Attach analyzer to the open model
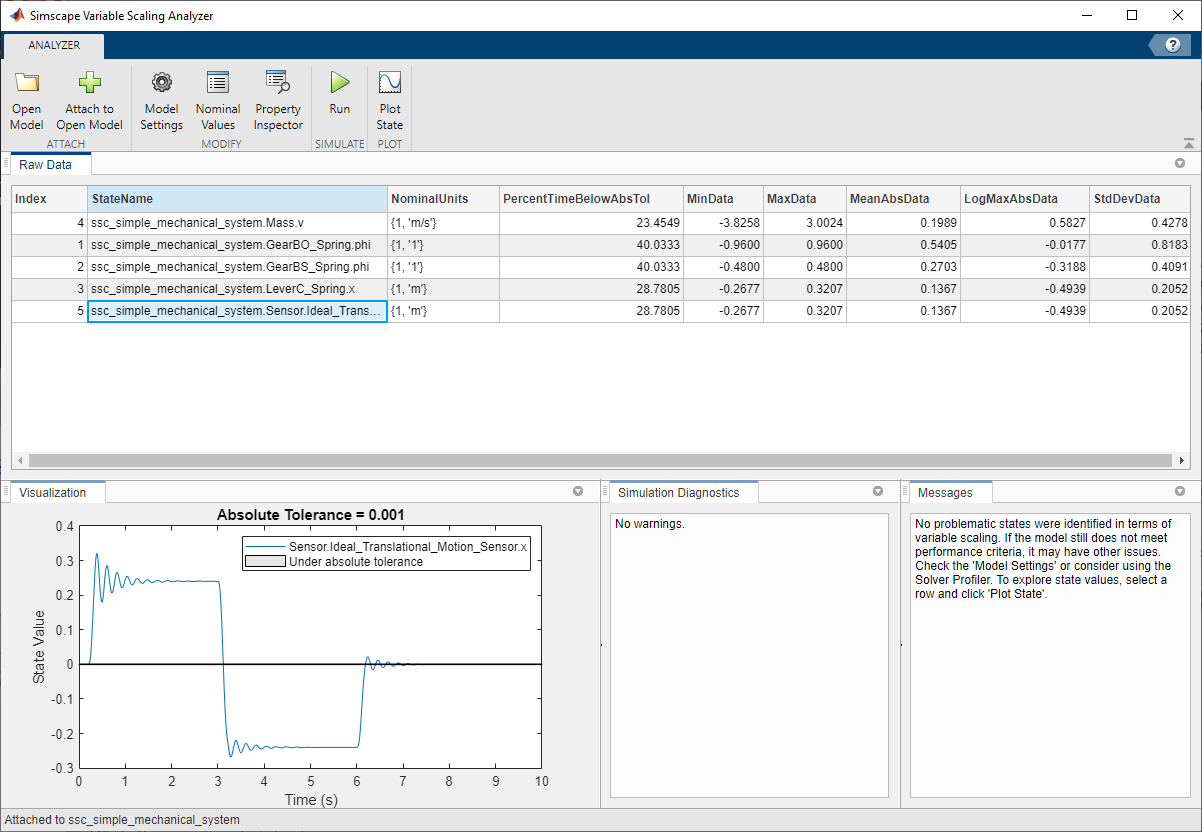 pyautogui.click(x=89, y=100)
